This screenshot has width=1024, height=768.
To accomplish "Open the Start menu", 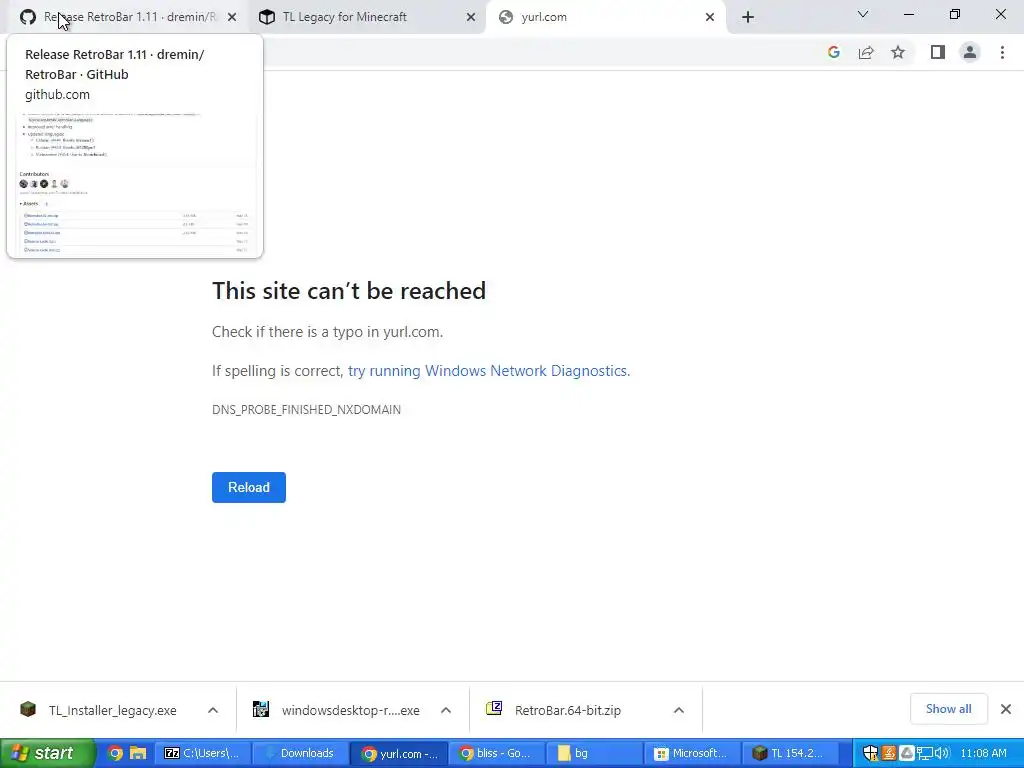I will coord(48,753).
